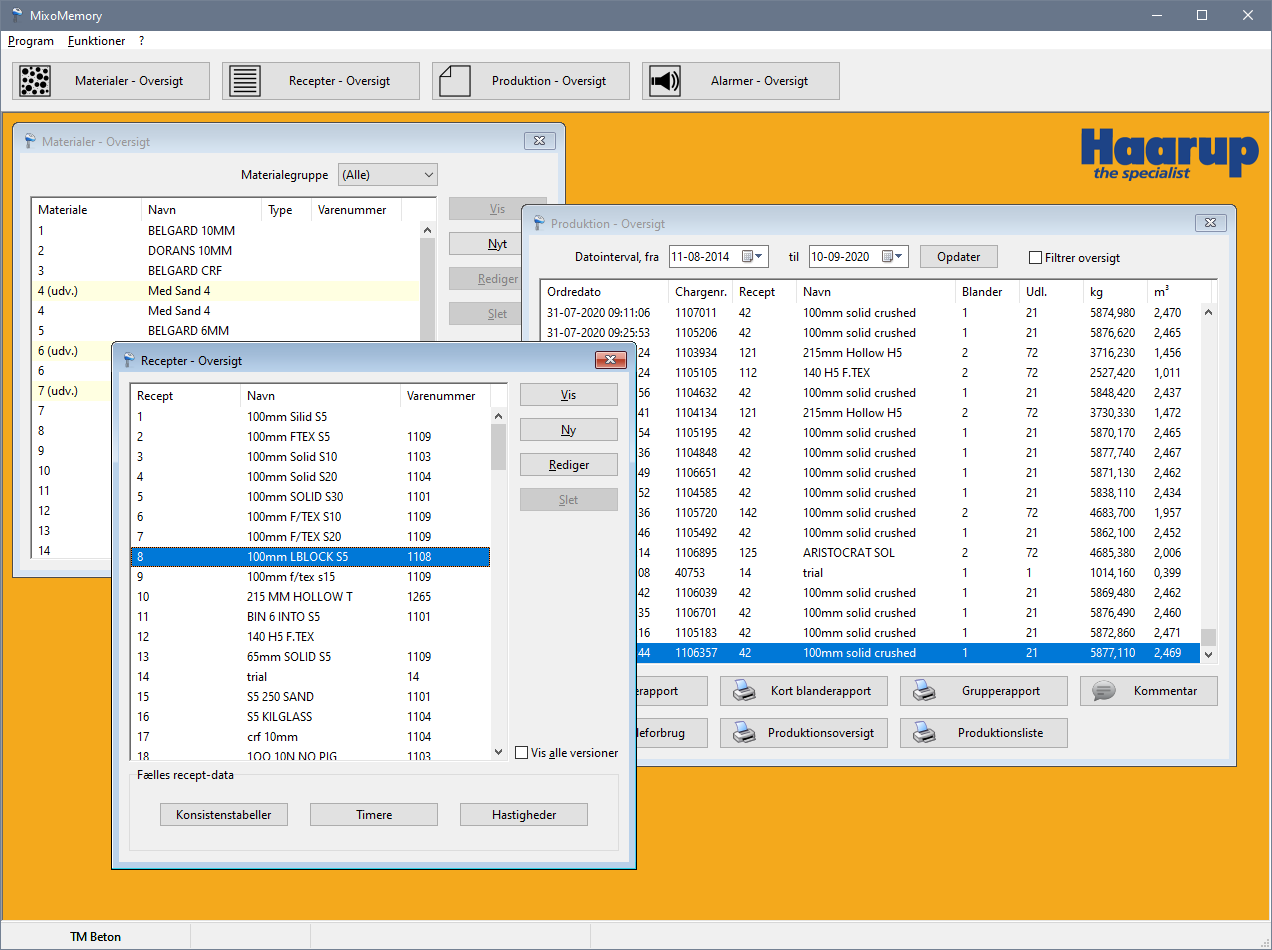Click down arrow of Recepter list scrollbar
Screen dimensions: 1272x950
point(498,753)
